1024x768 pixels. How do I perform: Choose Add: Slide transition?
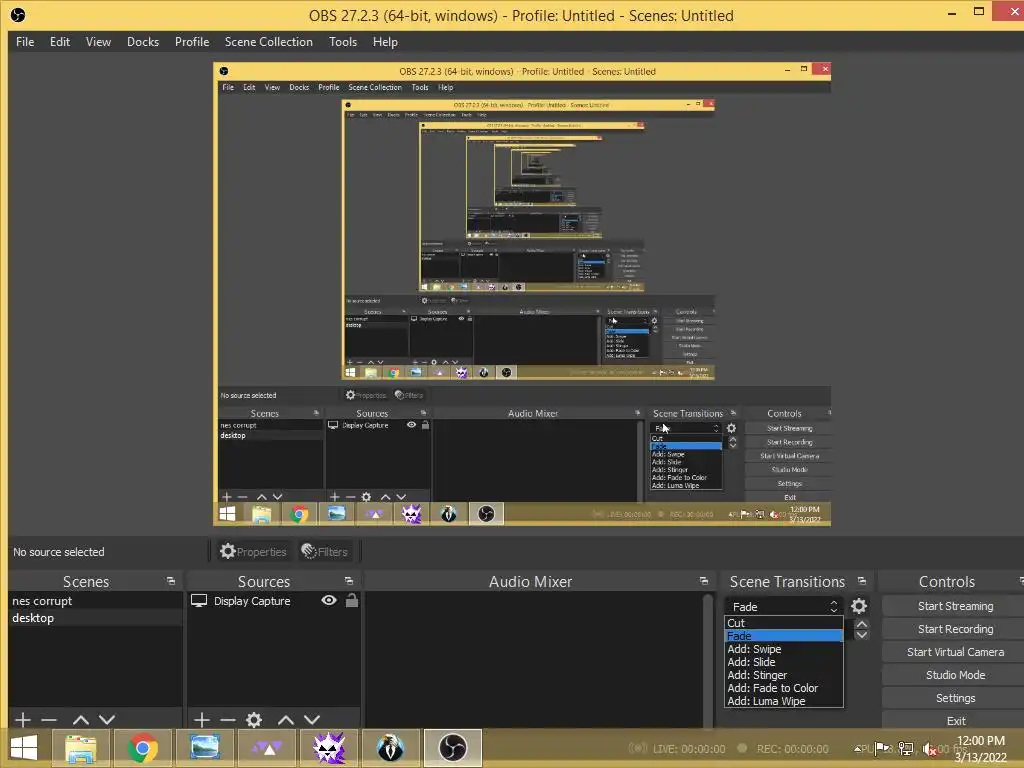click(x=784, y=662)
